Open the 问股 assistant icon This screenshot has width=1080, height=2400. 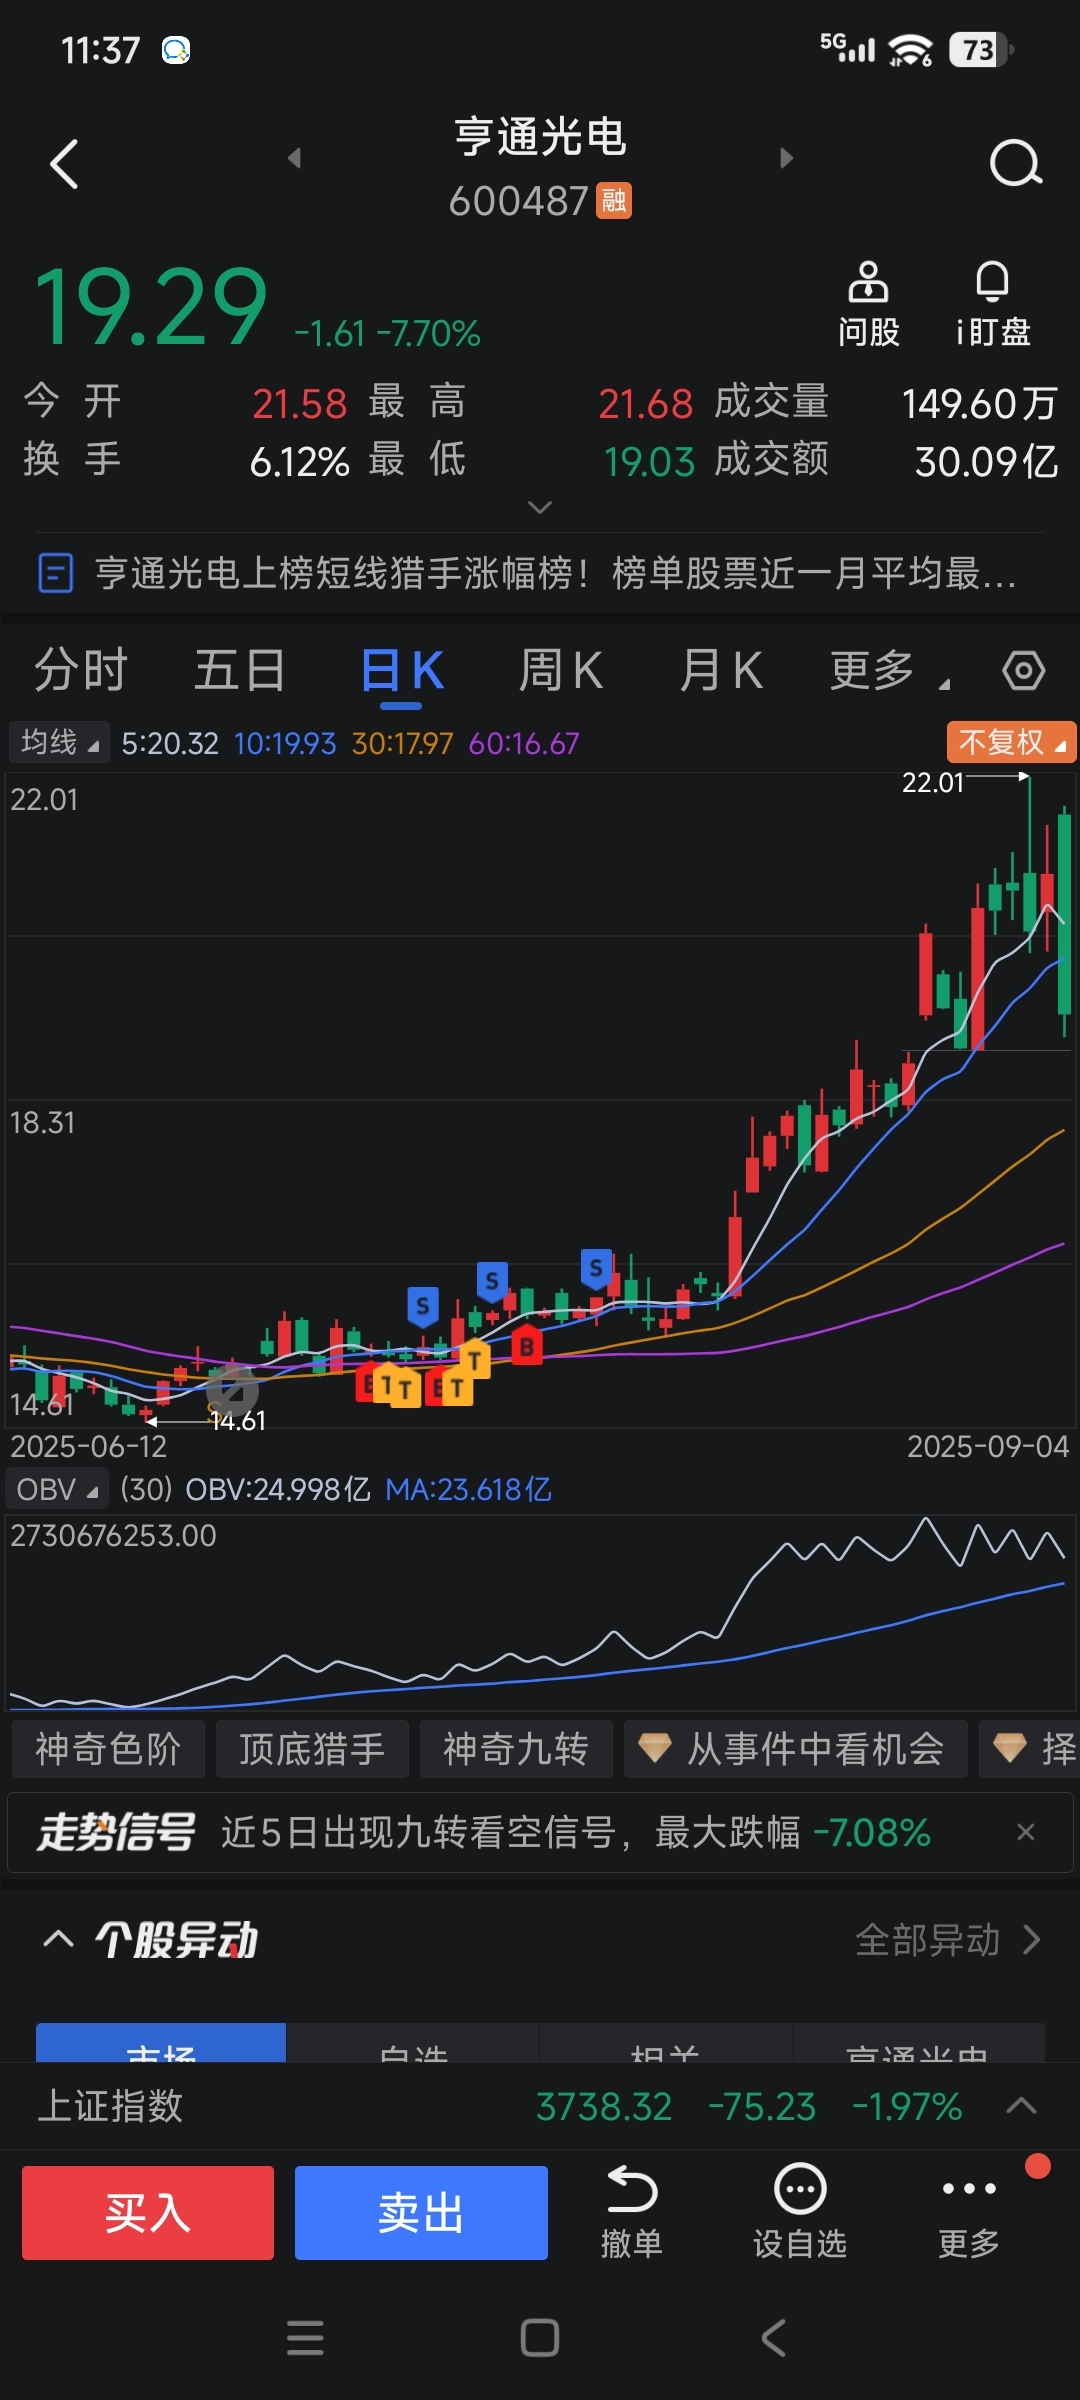pos(868,305)
